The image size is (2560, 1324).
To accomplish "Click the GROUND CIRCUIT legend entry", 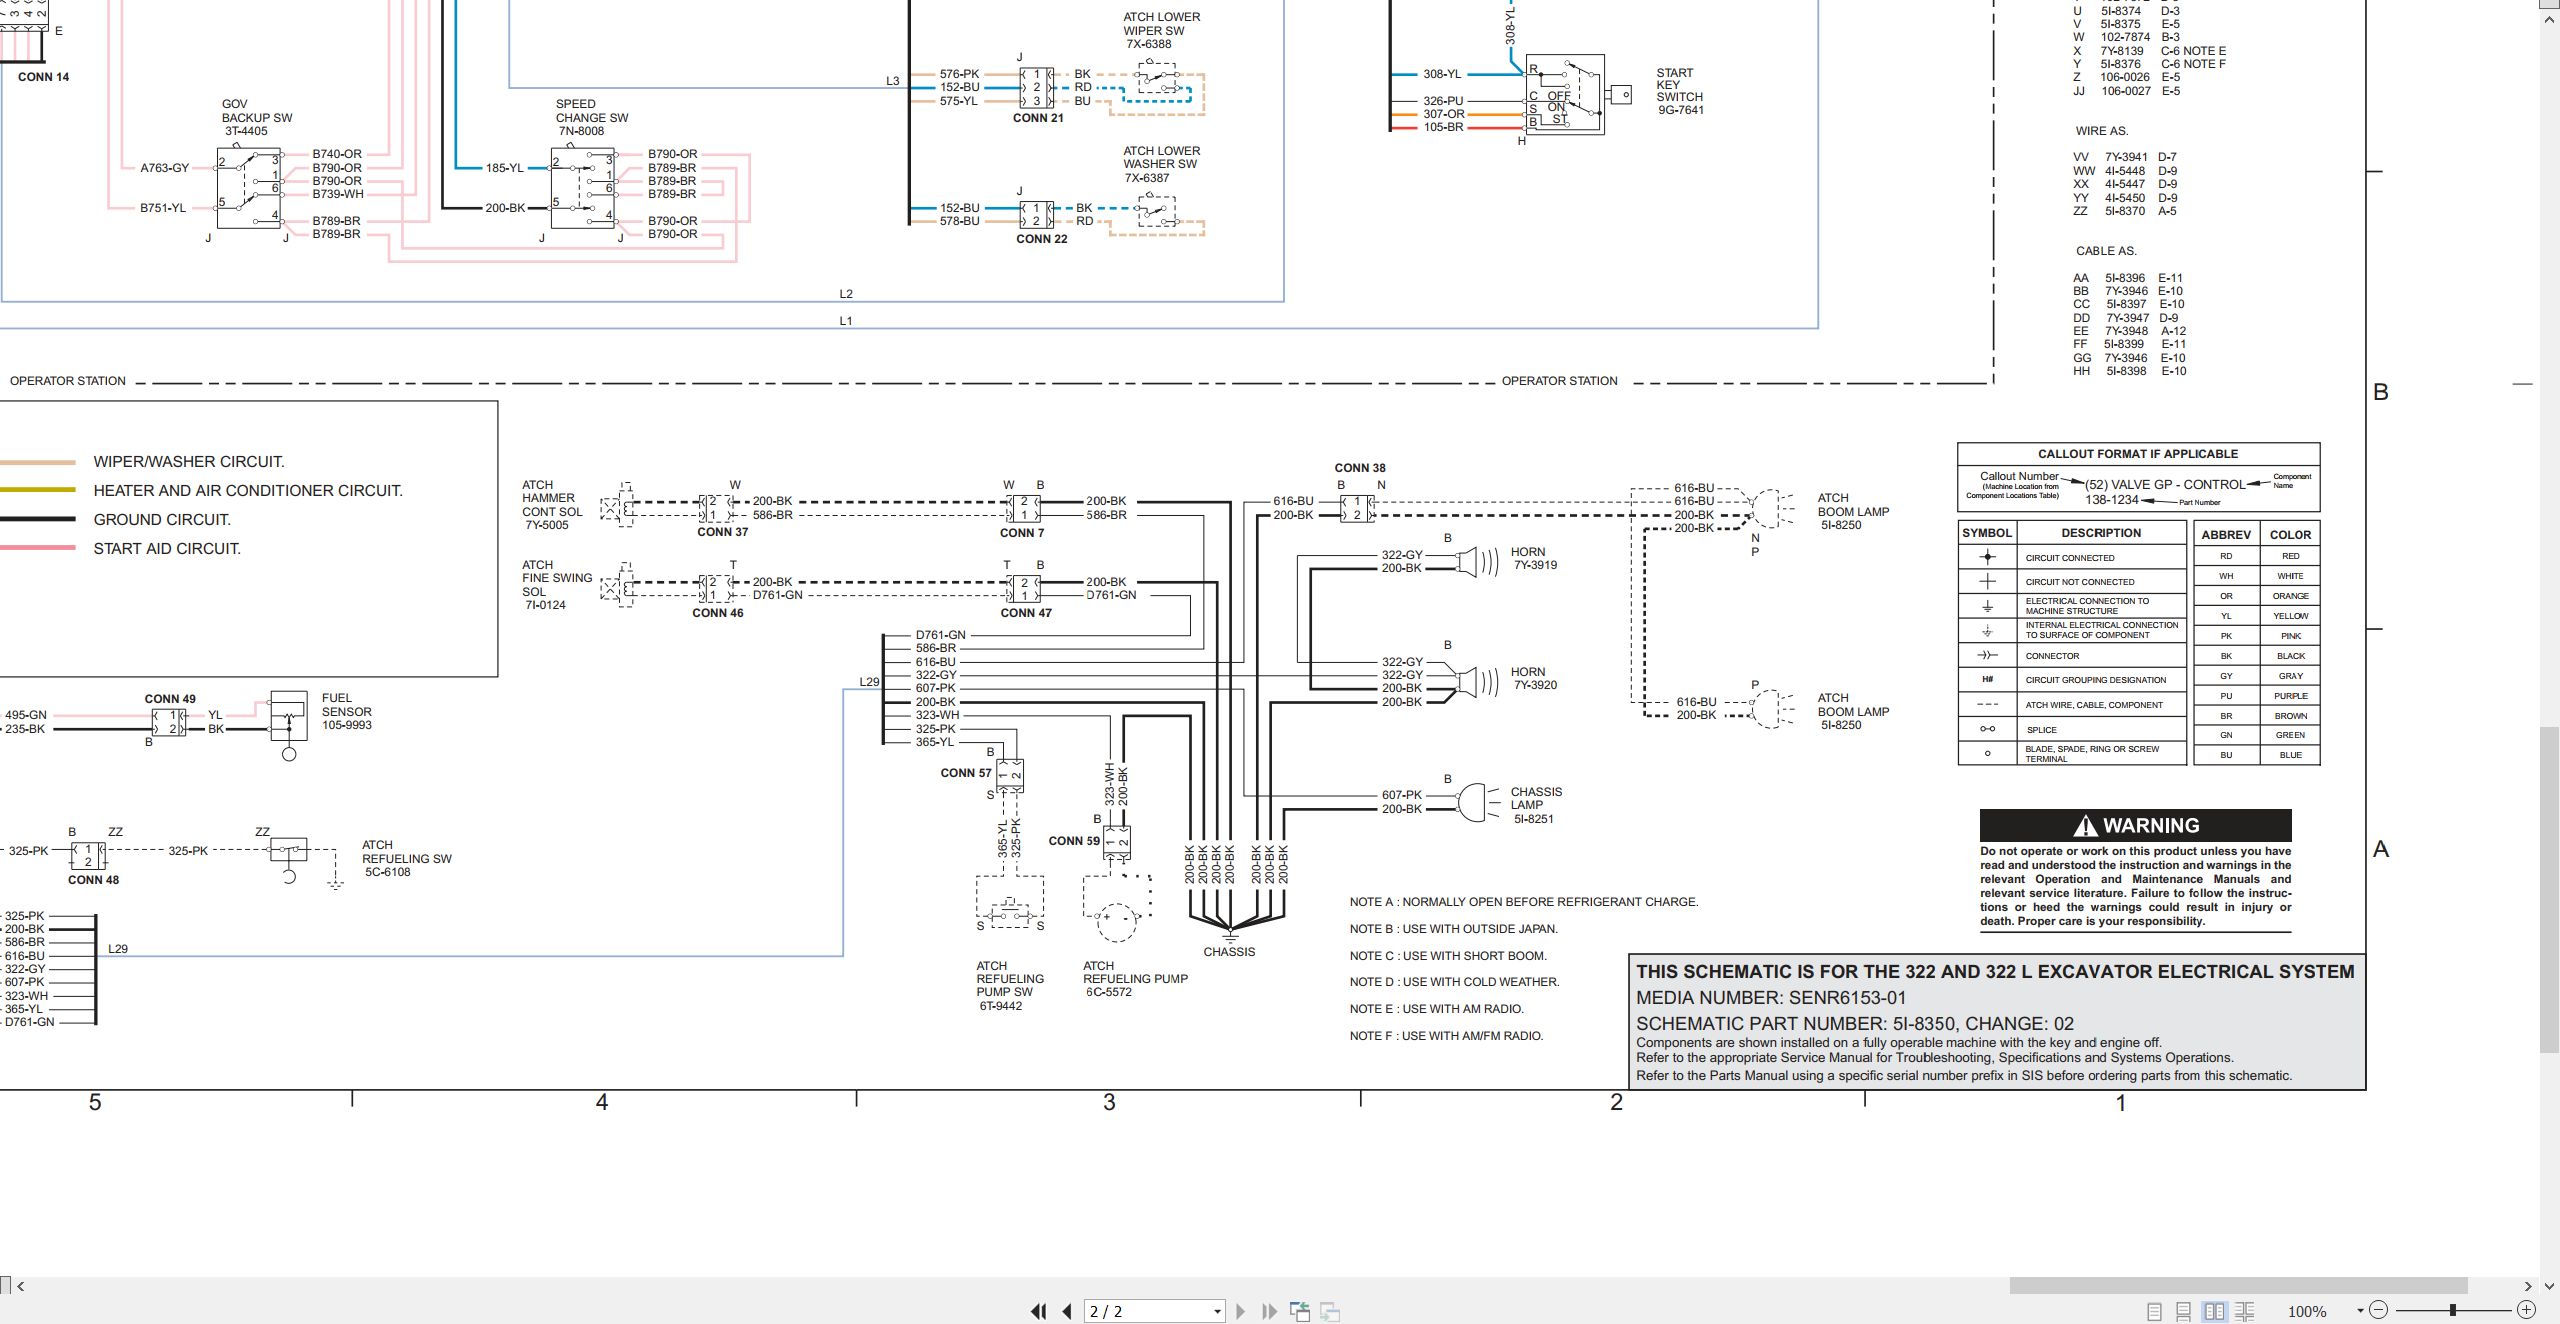I will click(x=162, y=519).
